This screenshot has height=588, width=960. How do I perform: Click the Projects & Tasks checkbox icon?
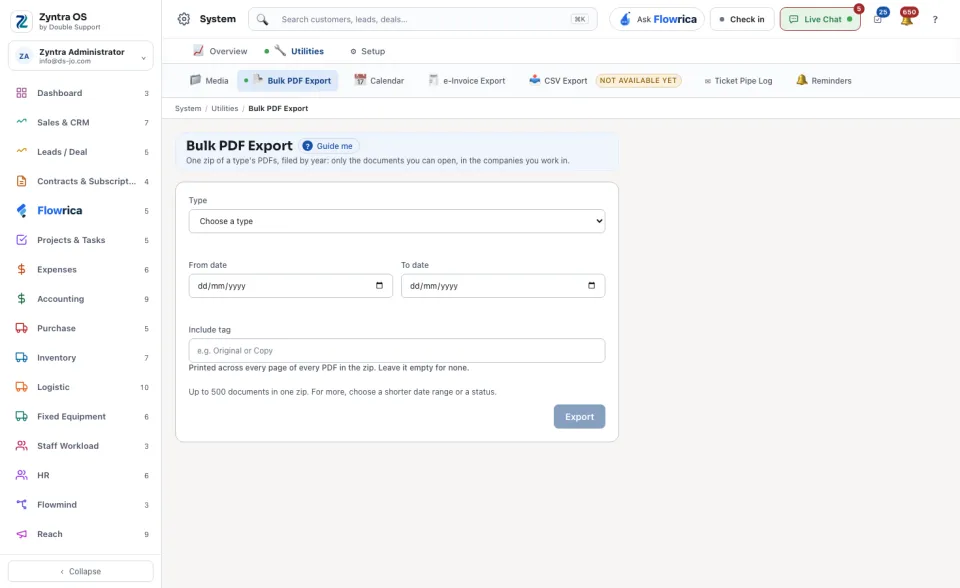[x=21, y=240]
